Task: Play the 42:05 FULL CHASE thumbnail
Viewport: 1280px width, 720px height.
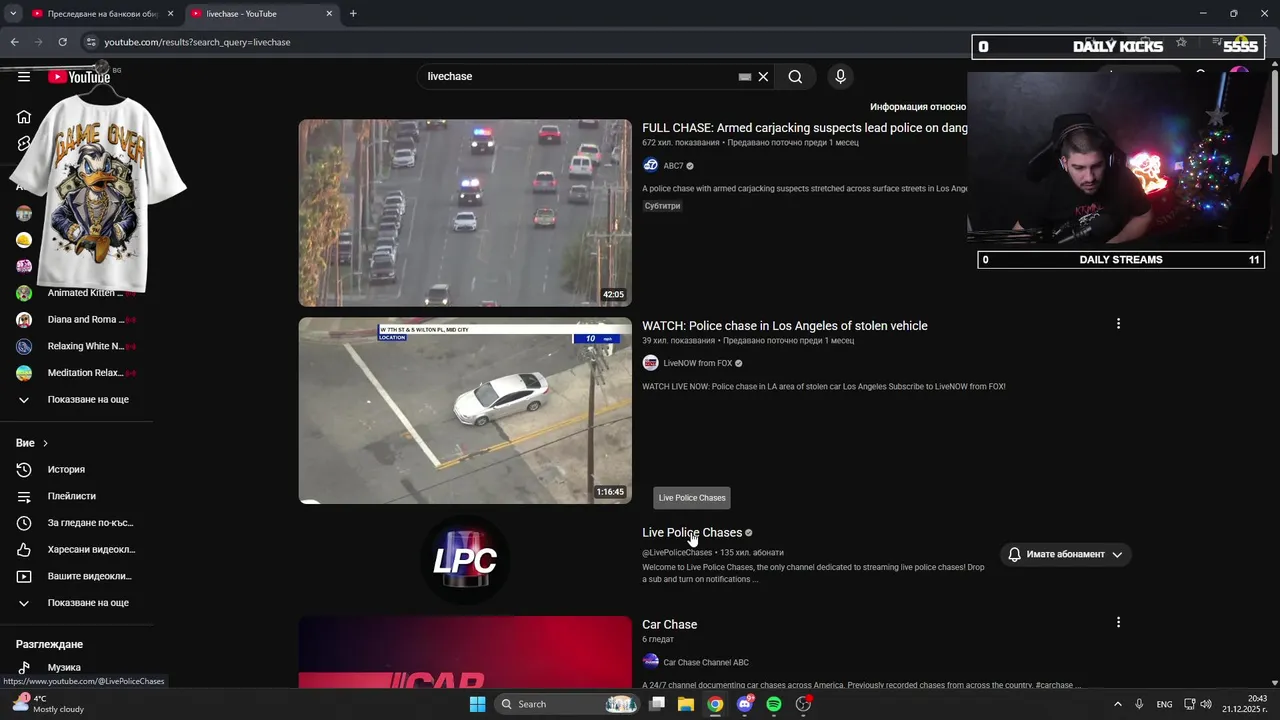Action: [x=465, y=213]
